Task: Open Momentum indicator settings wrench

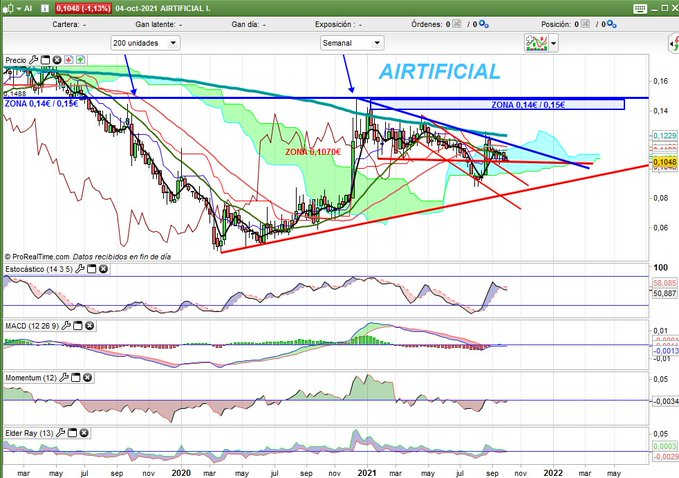Action: [64, 378]
